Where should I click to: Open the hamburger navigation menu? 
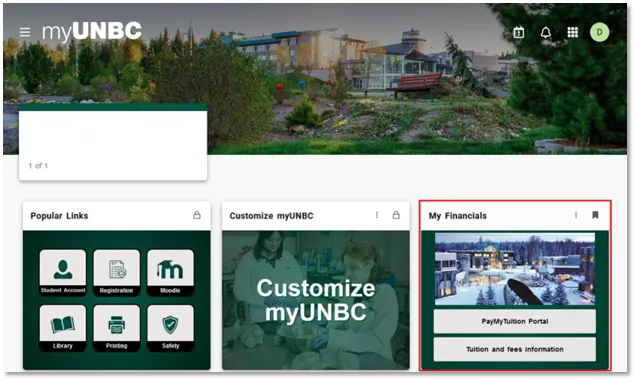tap(25, 32)
